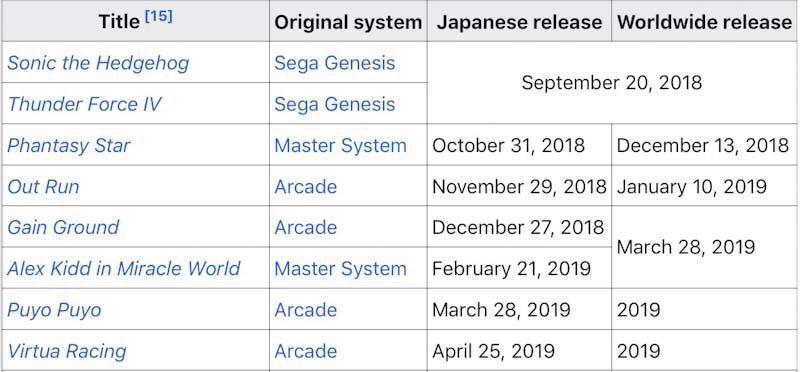Open the Virtua Racing title link

pos(66,351)
